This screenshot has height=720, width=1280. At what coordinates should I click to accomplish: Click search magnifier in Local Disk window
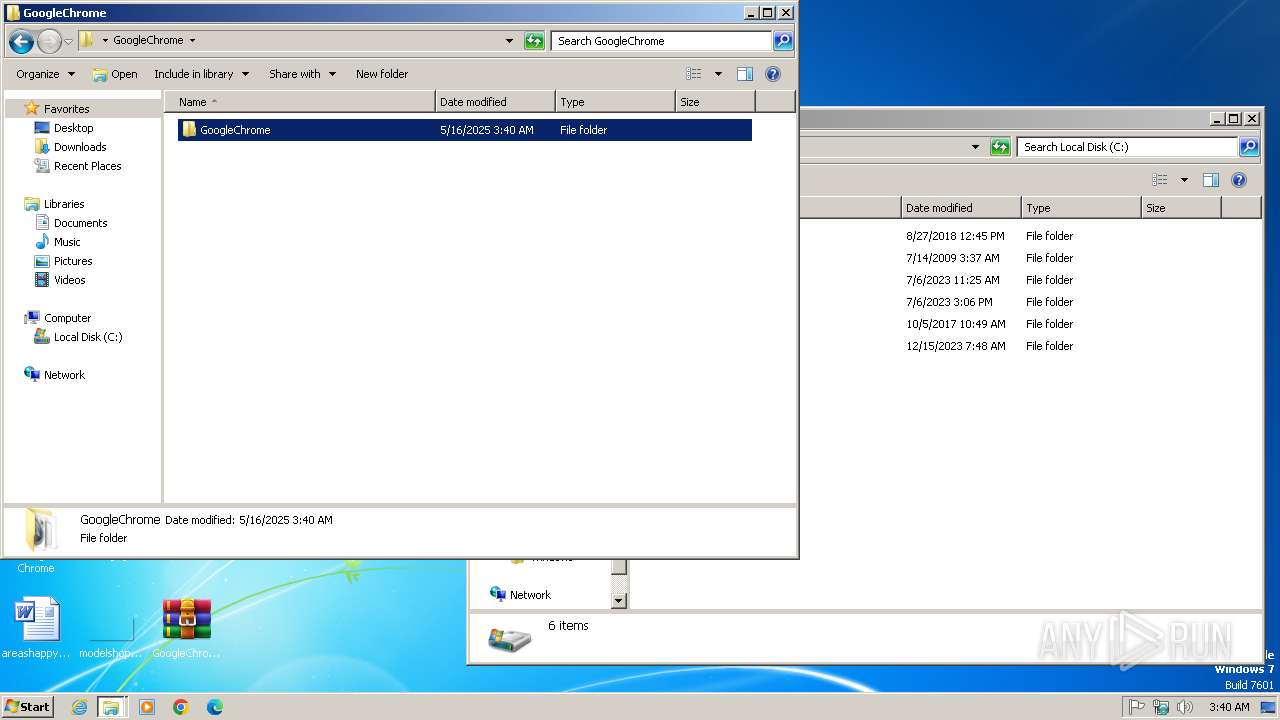[x=1249, y=147]
